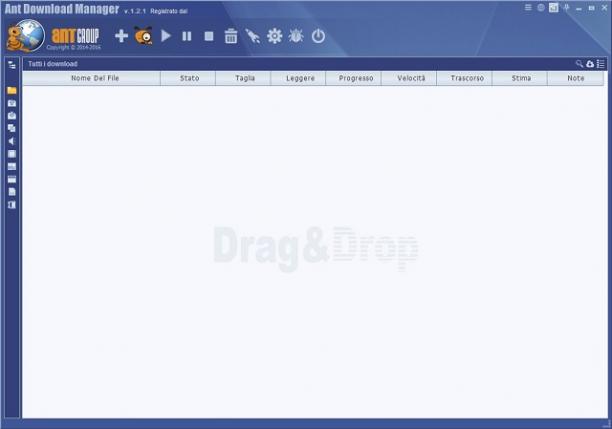Click the highlighted square icon in title bar
Viewport: 612px width, 429px height.
553,7
